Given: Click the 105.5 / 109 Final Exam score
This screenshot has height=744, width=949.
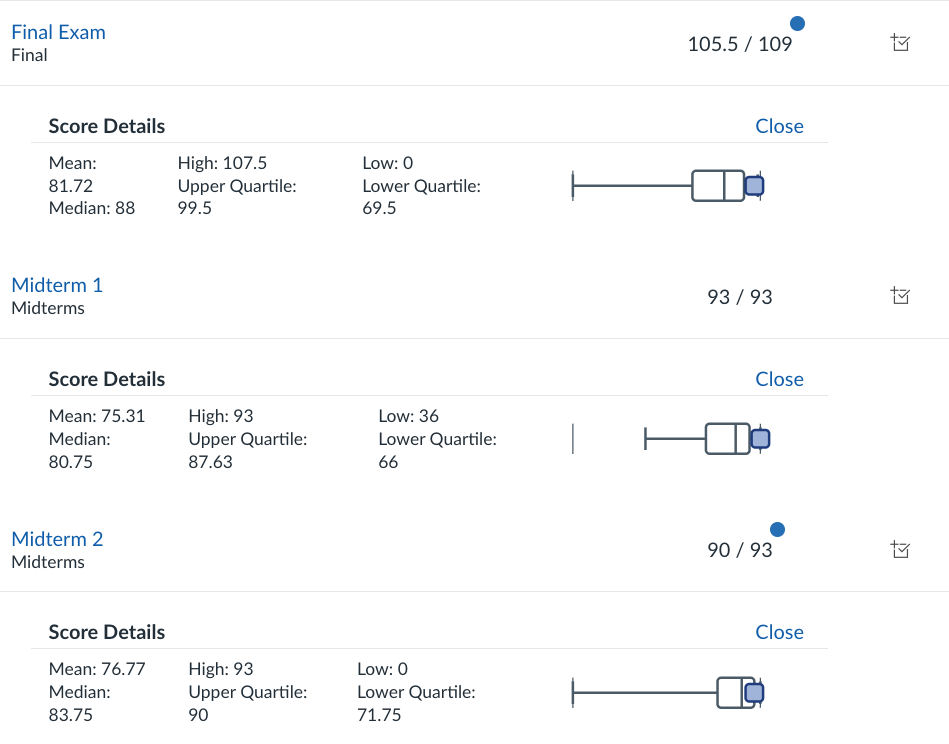Looking at the screenshot, I should [739, 44].
